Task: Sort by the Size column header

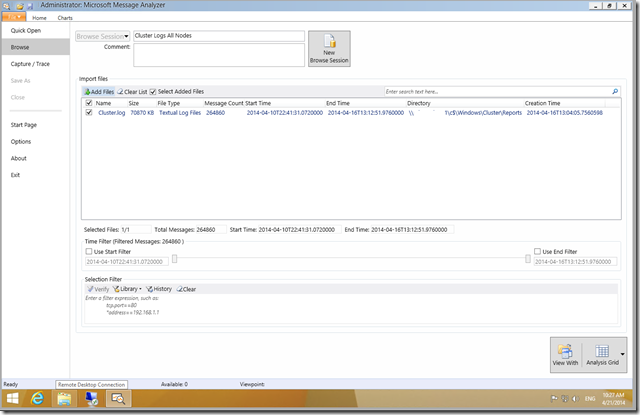Action: (x=134, y=103)
